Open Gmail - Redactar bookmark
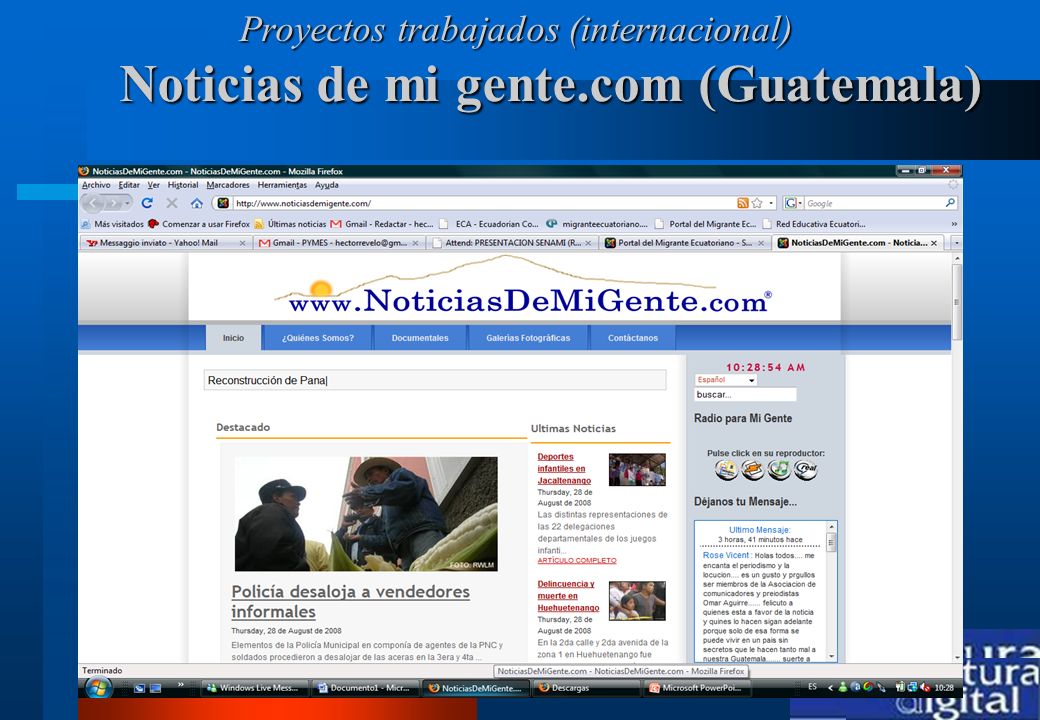 [x=382, y=224]
